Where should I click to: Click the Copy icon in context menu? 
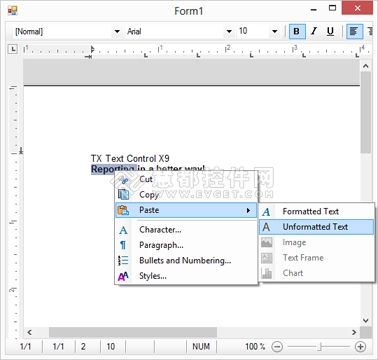(x=124, y=195)
